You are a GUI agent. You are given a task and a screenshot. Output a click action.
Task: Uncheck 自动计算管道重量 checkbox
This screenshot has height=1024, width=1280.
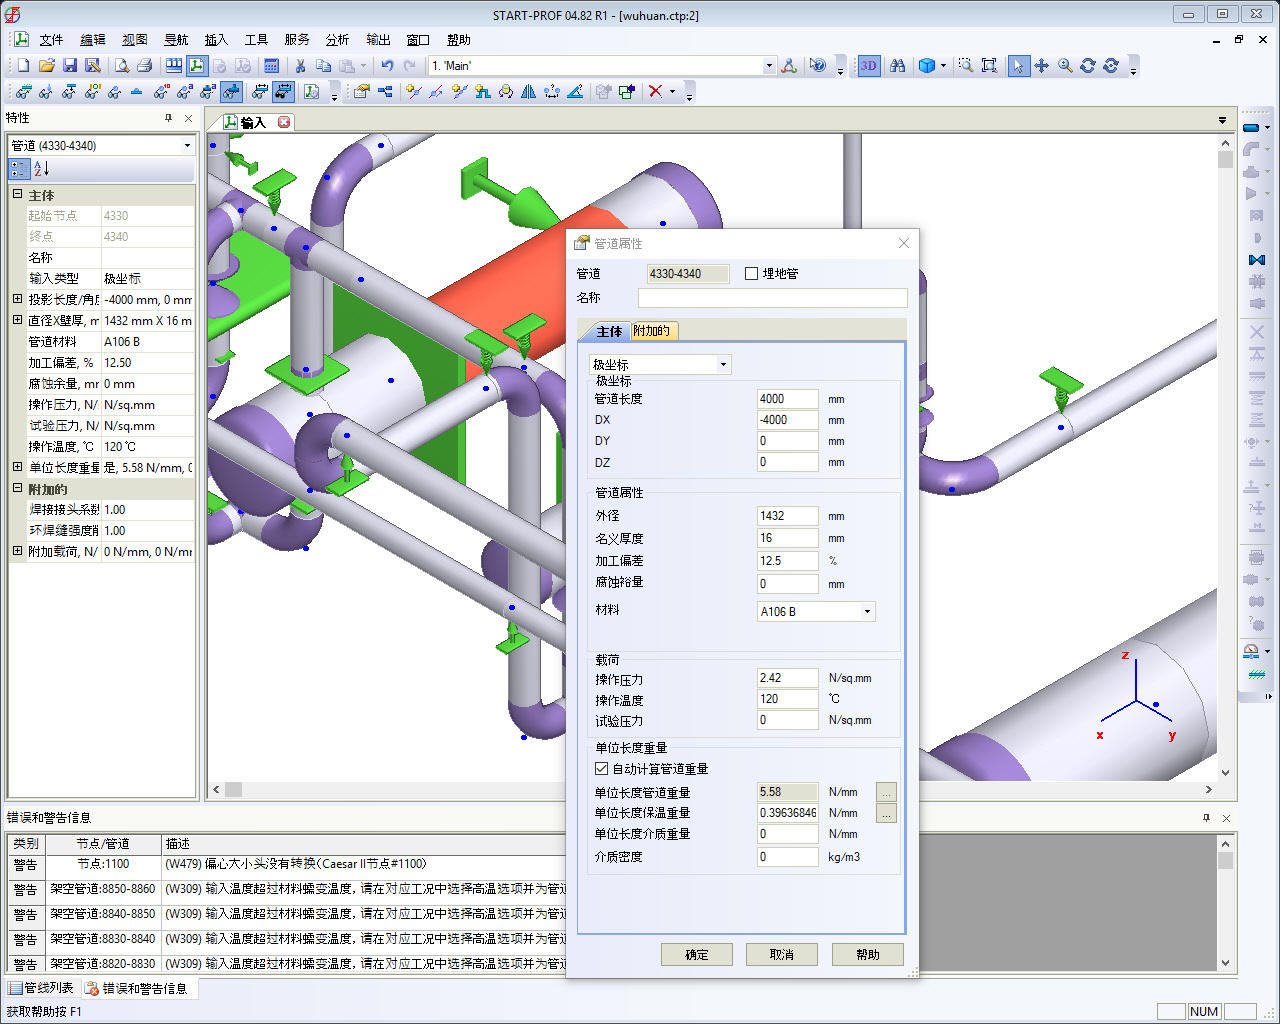[602, 769]
